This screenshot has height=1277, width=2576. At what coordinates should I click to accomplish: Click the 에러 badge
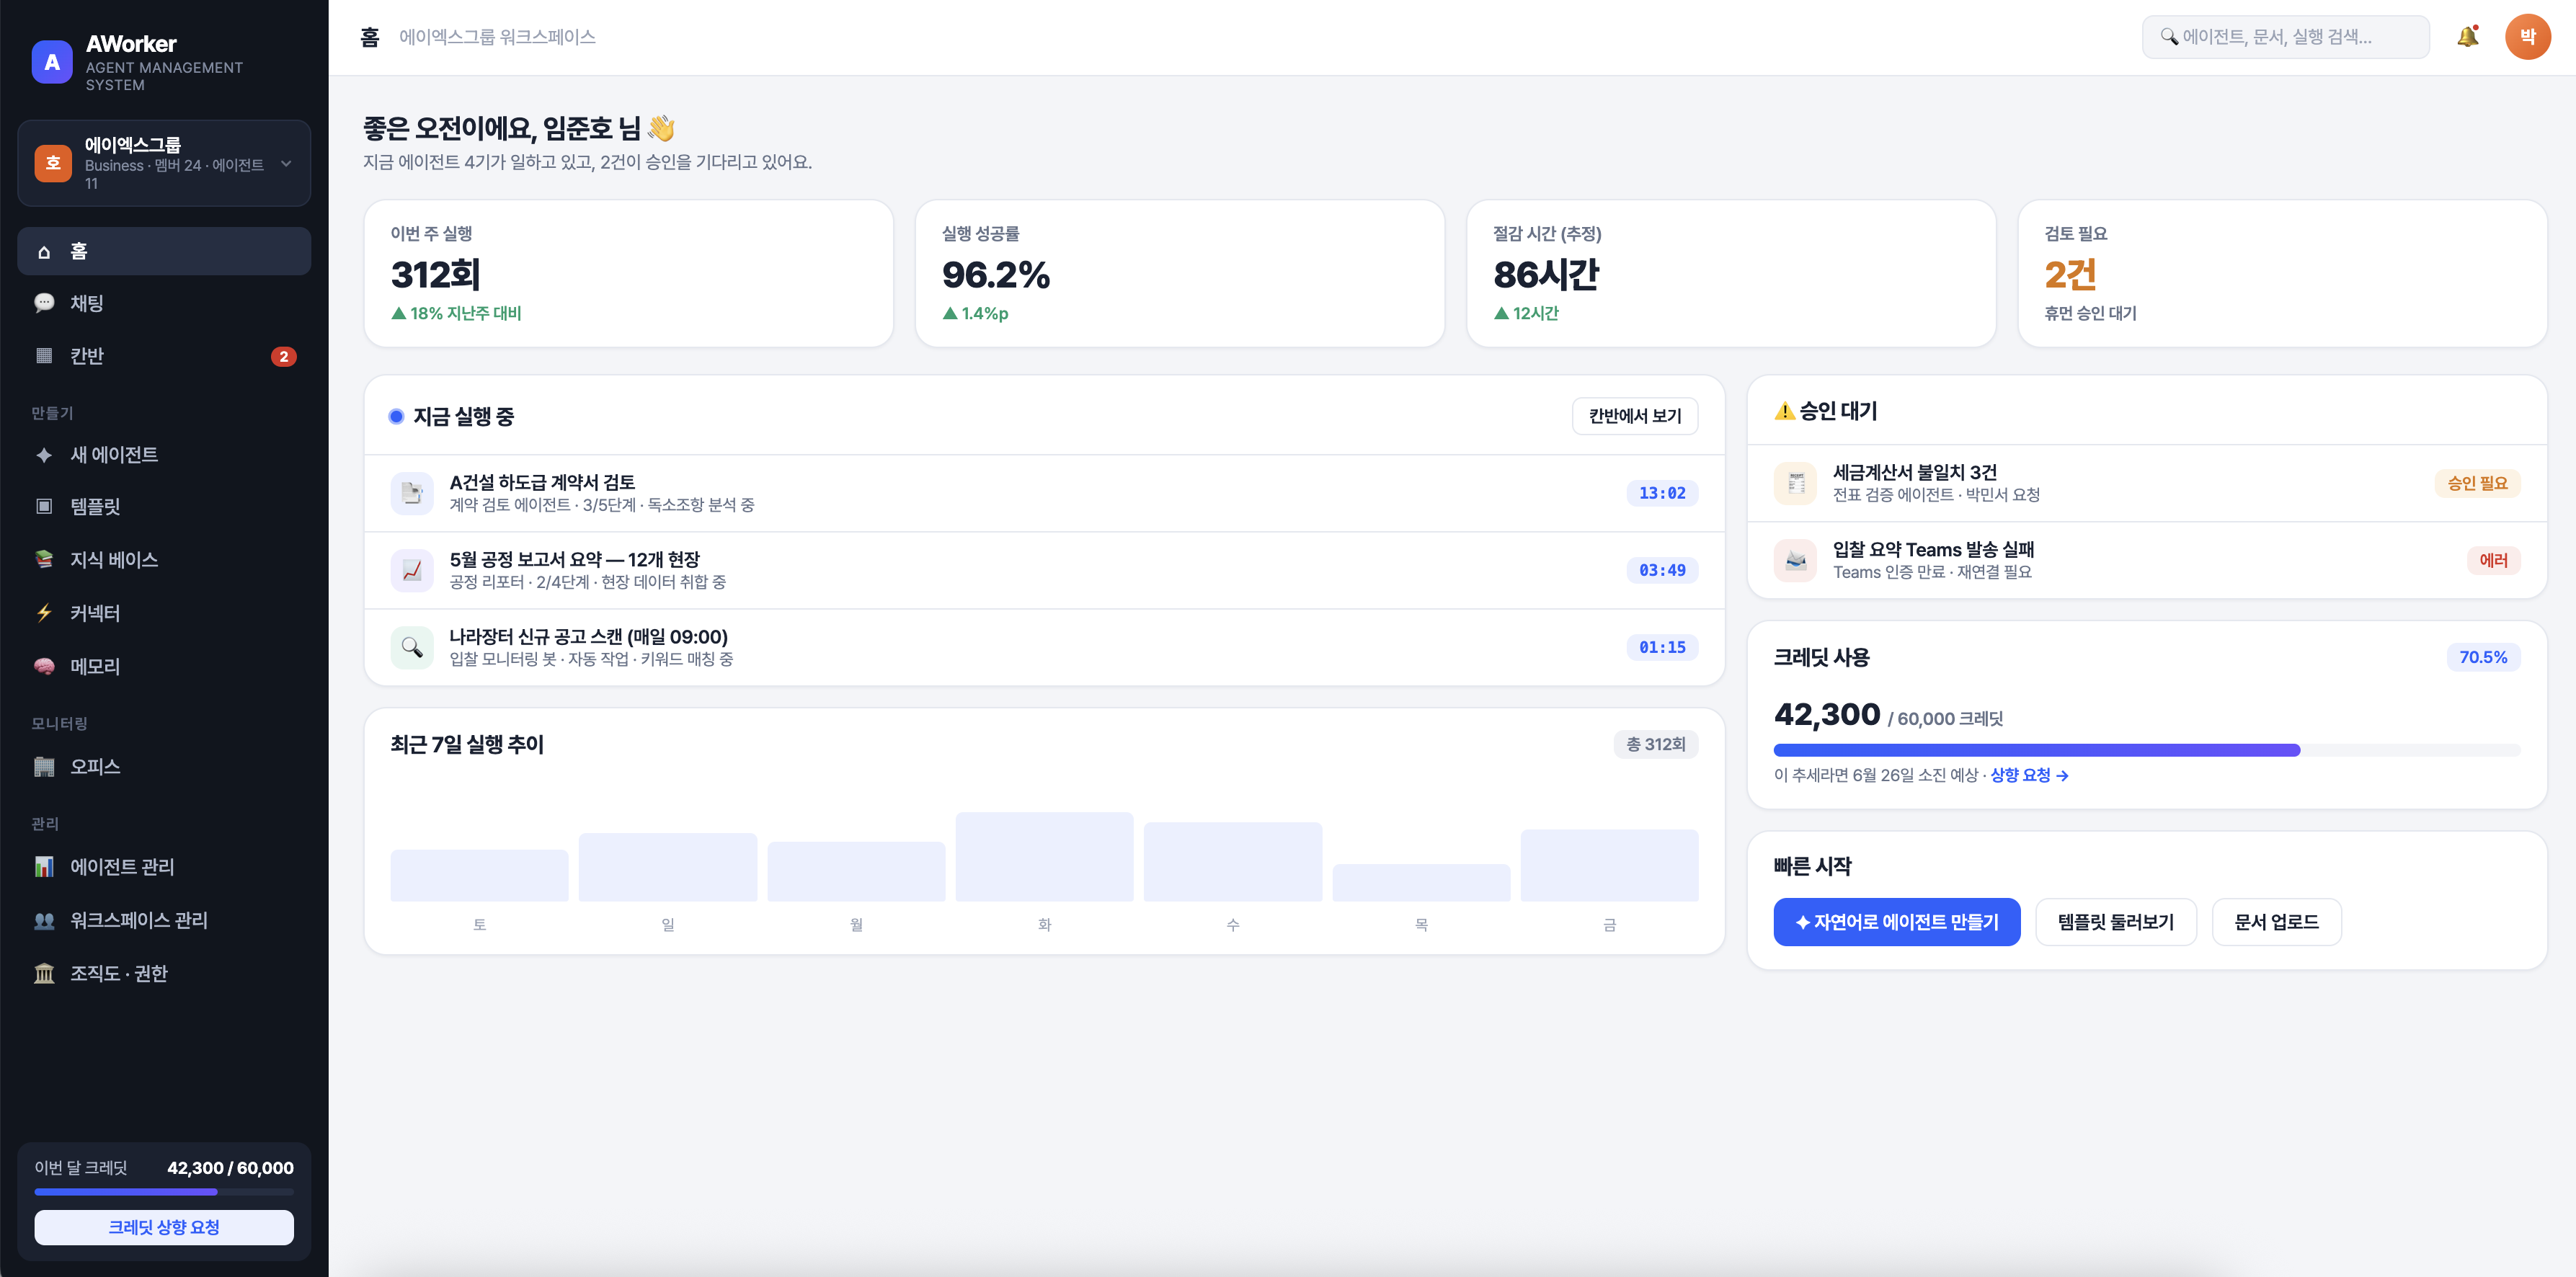coord(2493,560)
